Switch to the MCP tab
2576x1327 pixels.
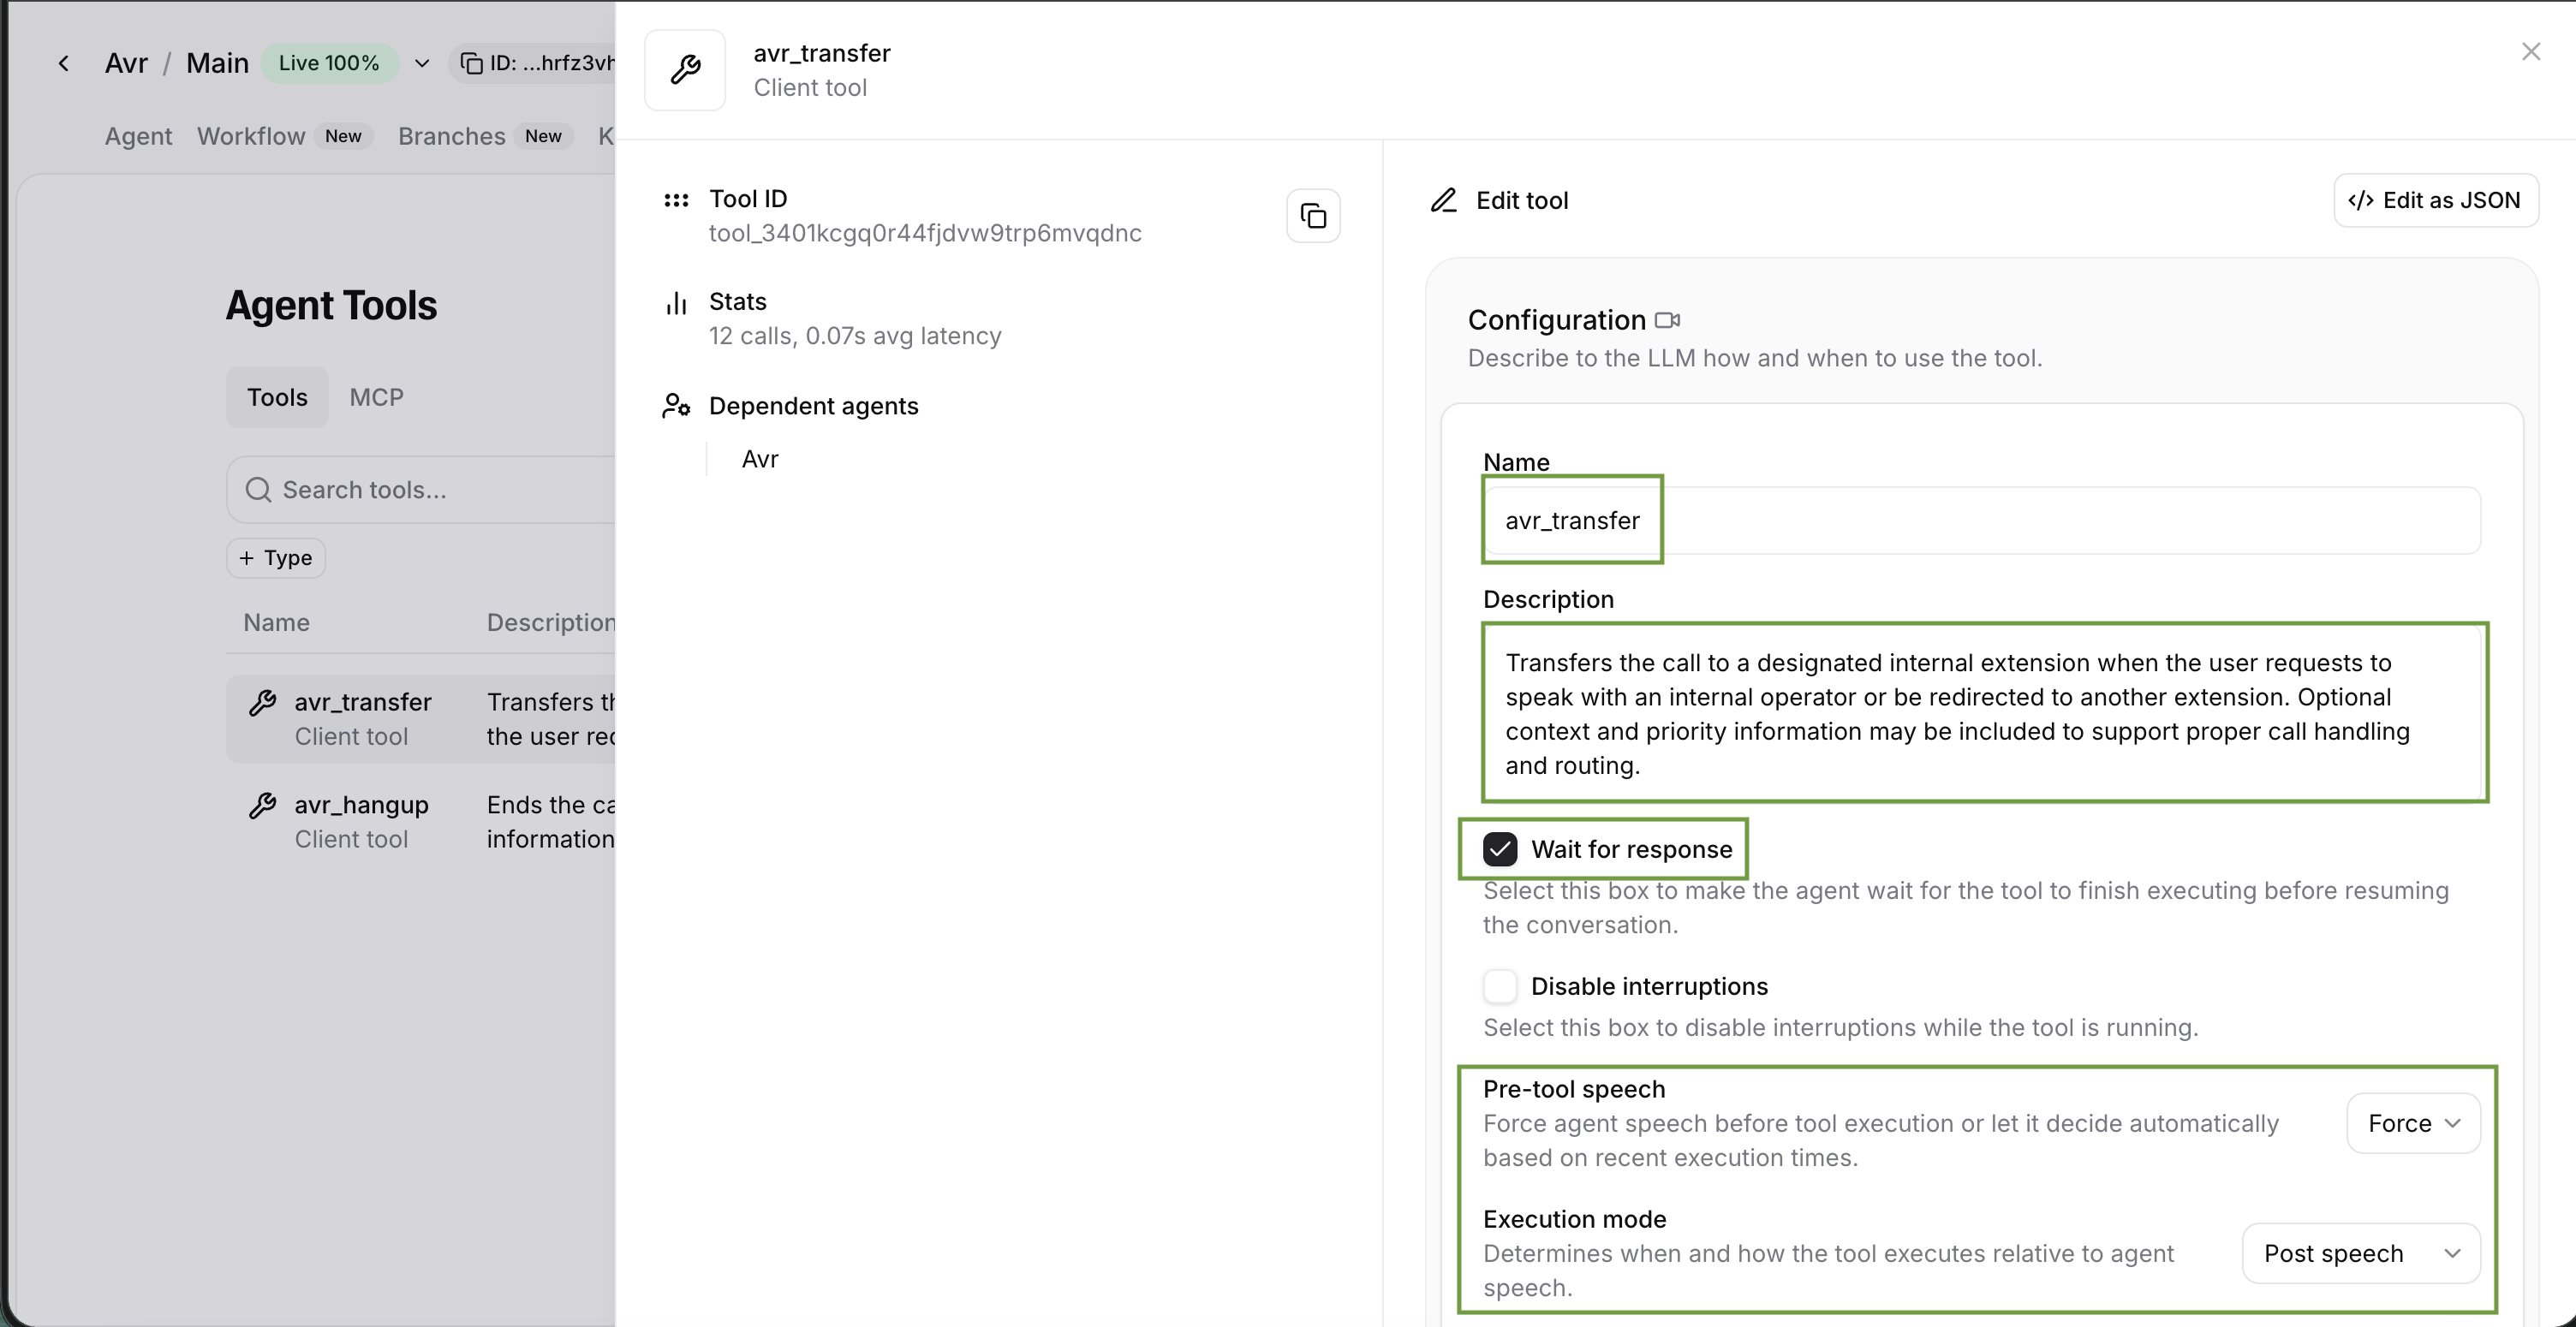pos(376,397)
